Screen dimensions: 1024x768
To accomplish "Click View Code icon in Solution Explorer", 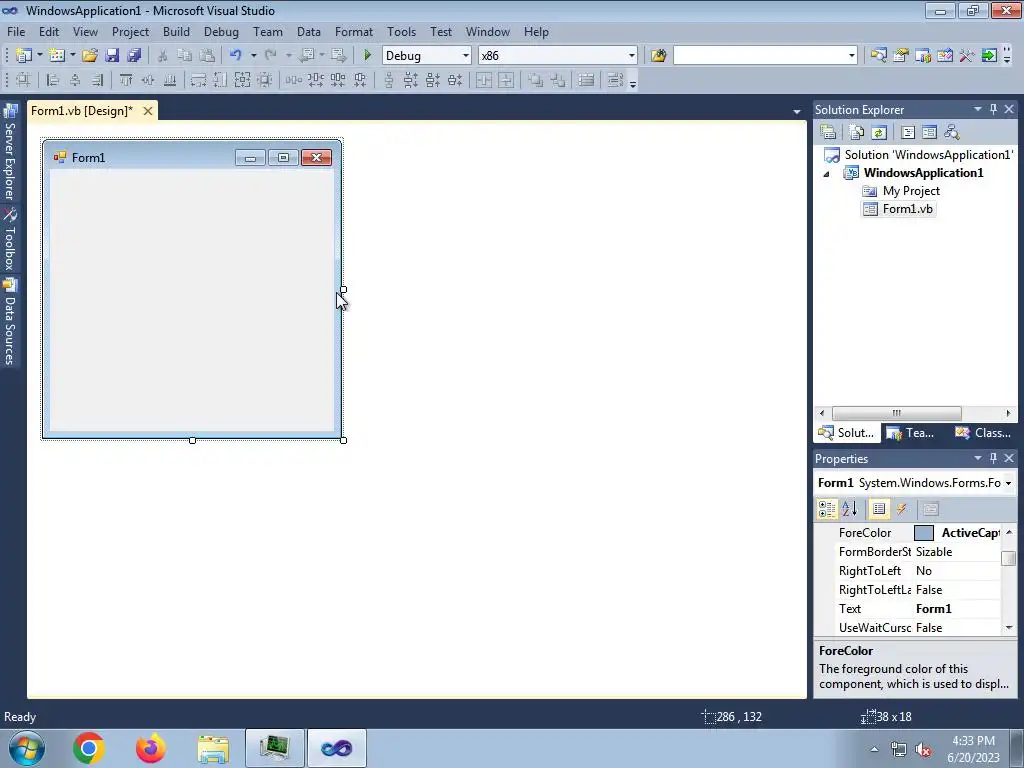I will (908, 133).
